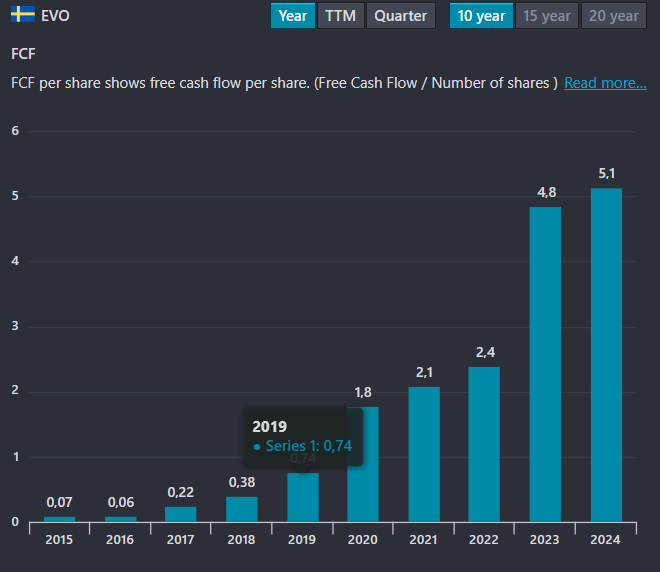Click the 2019 tooltip Series 1 marker
This screenshot has height=572, width=660.
click(257, 447)
